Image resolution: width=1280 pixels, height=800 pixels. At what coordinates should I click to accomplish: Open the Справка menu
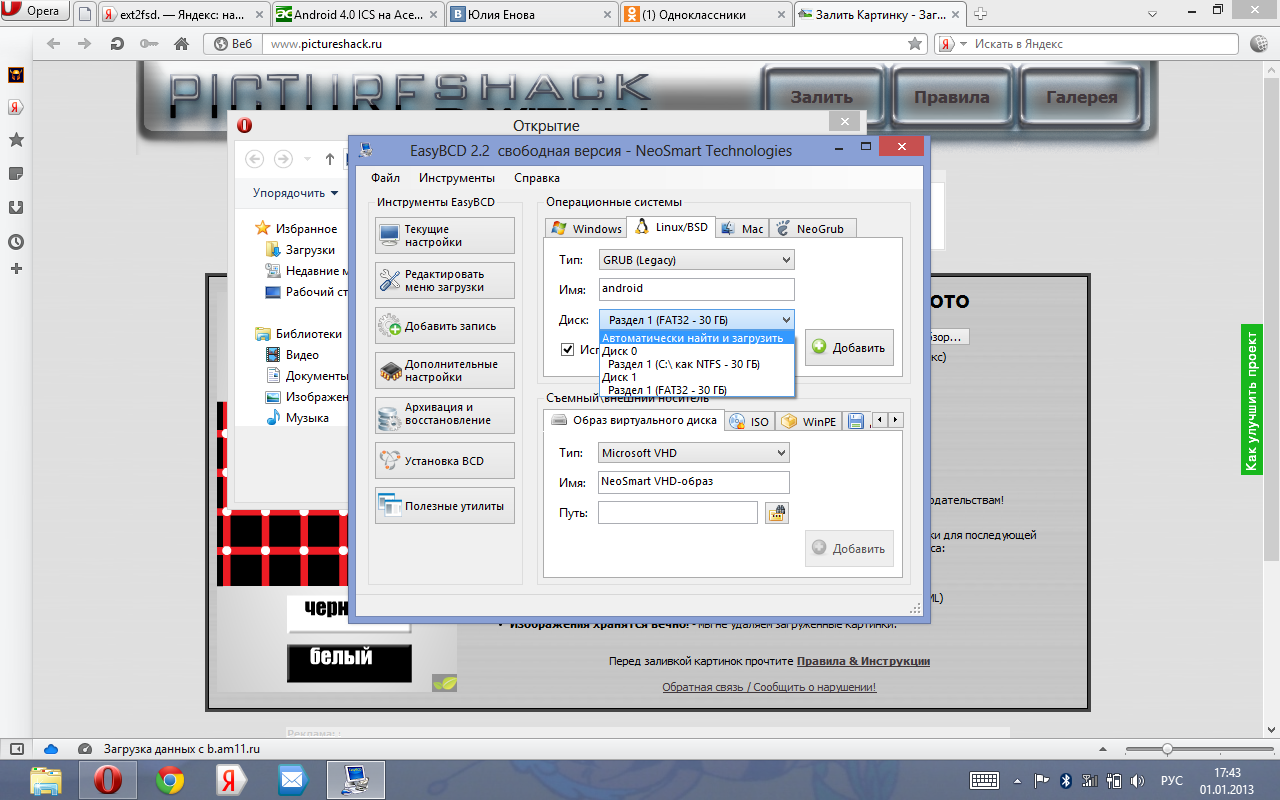click(x=537, y=178)
